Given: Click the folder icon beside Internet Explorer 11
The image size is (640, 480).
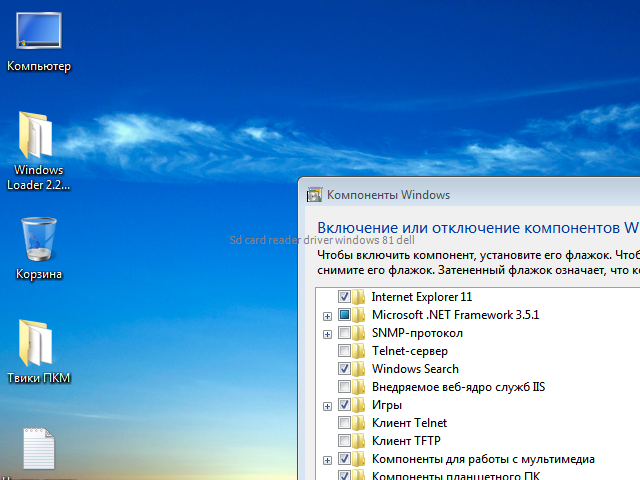Looking at the screenshot, I should 359,297.
